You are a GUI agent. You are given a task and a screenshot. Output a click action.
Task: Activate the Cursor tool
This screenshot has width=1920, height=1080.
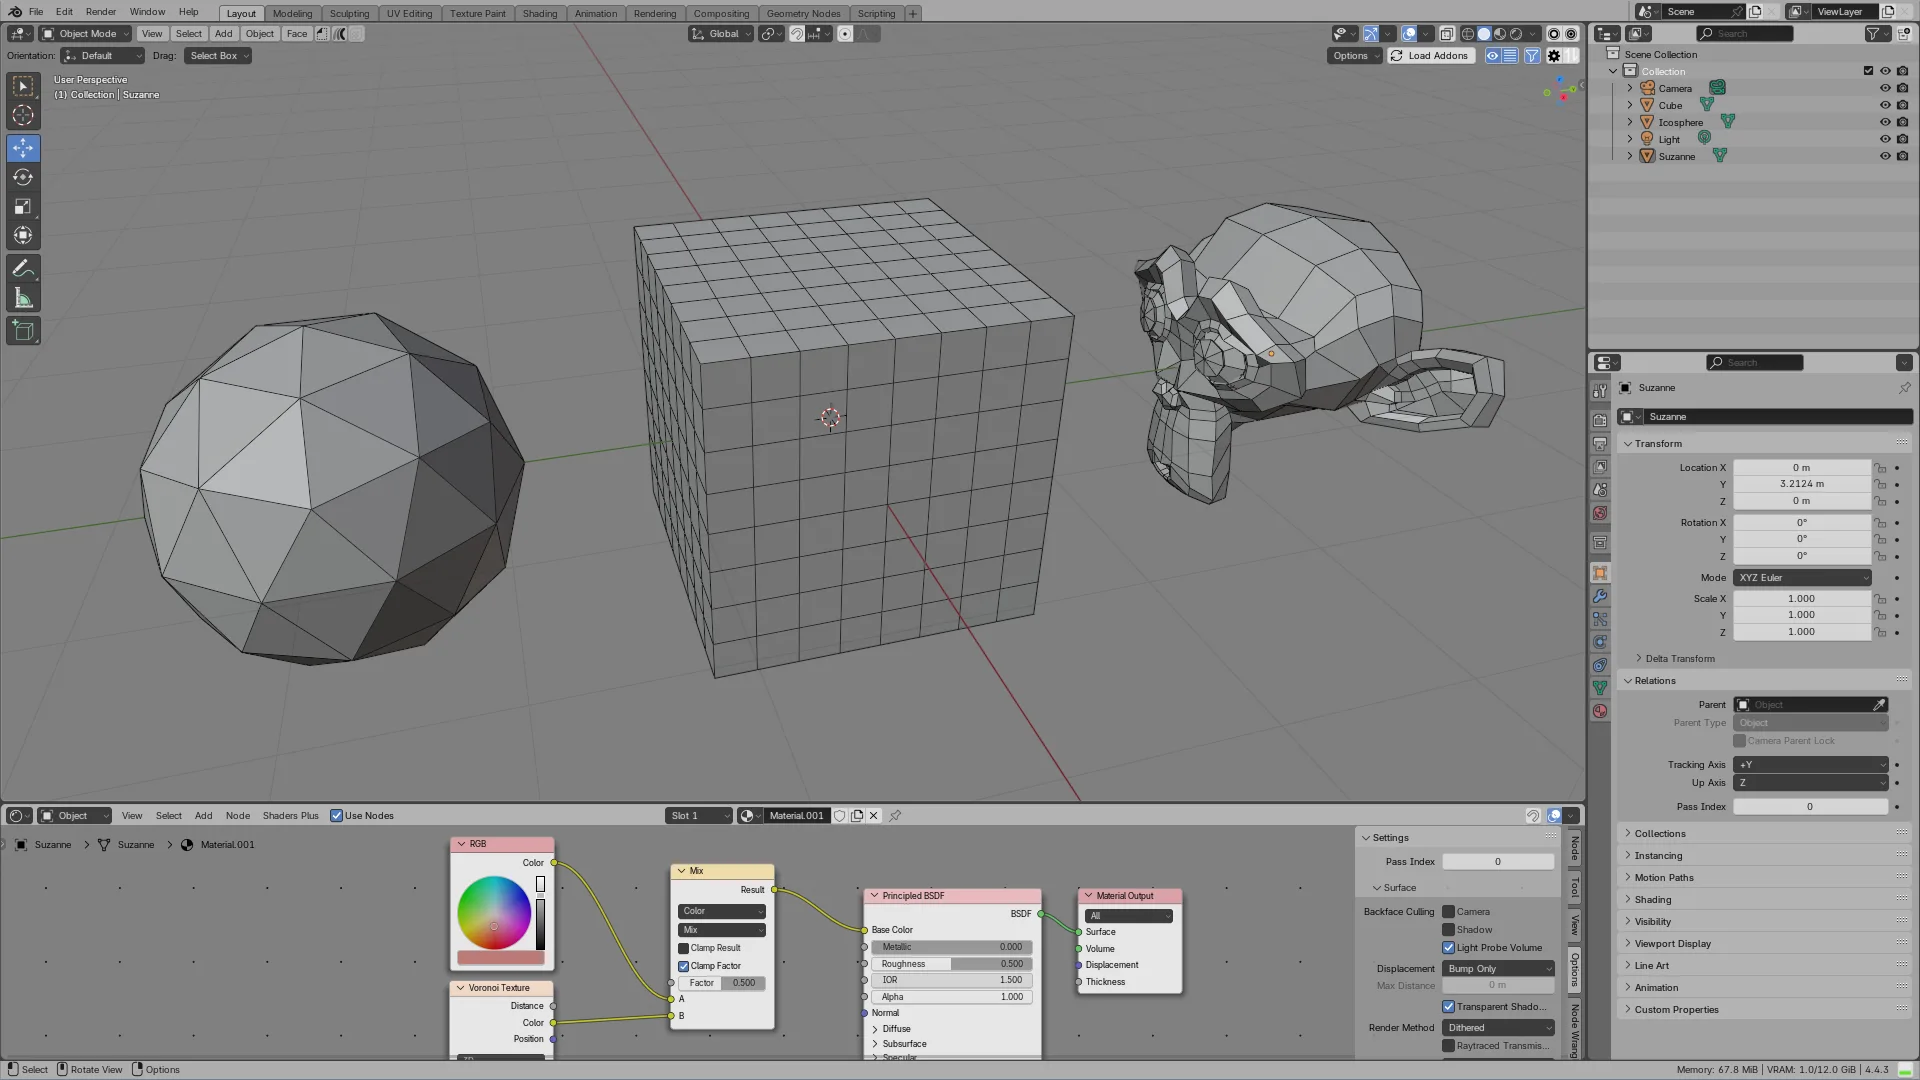(x=23, y=116)
